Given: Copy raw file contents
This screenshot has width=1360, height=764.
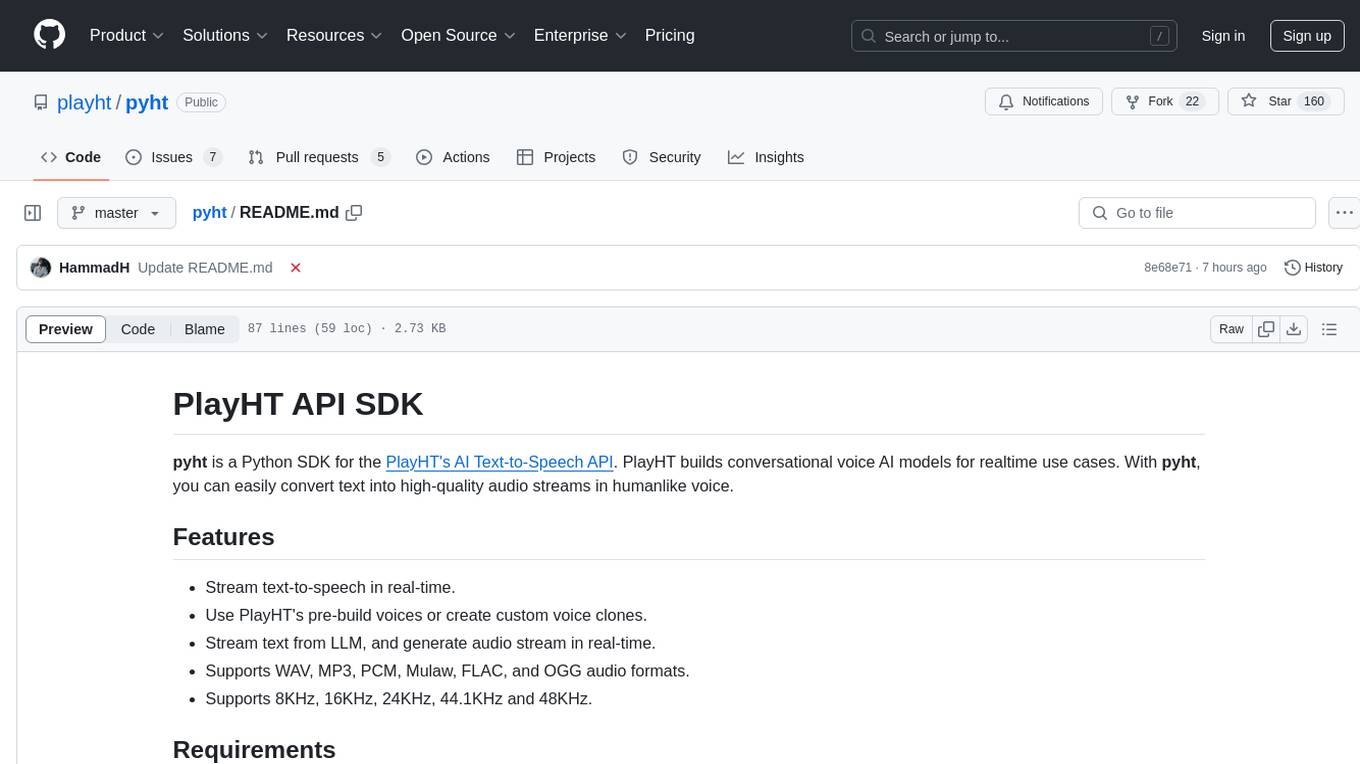Looking at the screenshot, I should (x=1266, y=329).
